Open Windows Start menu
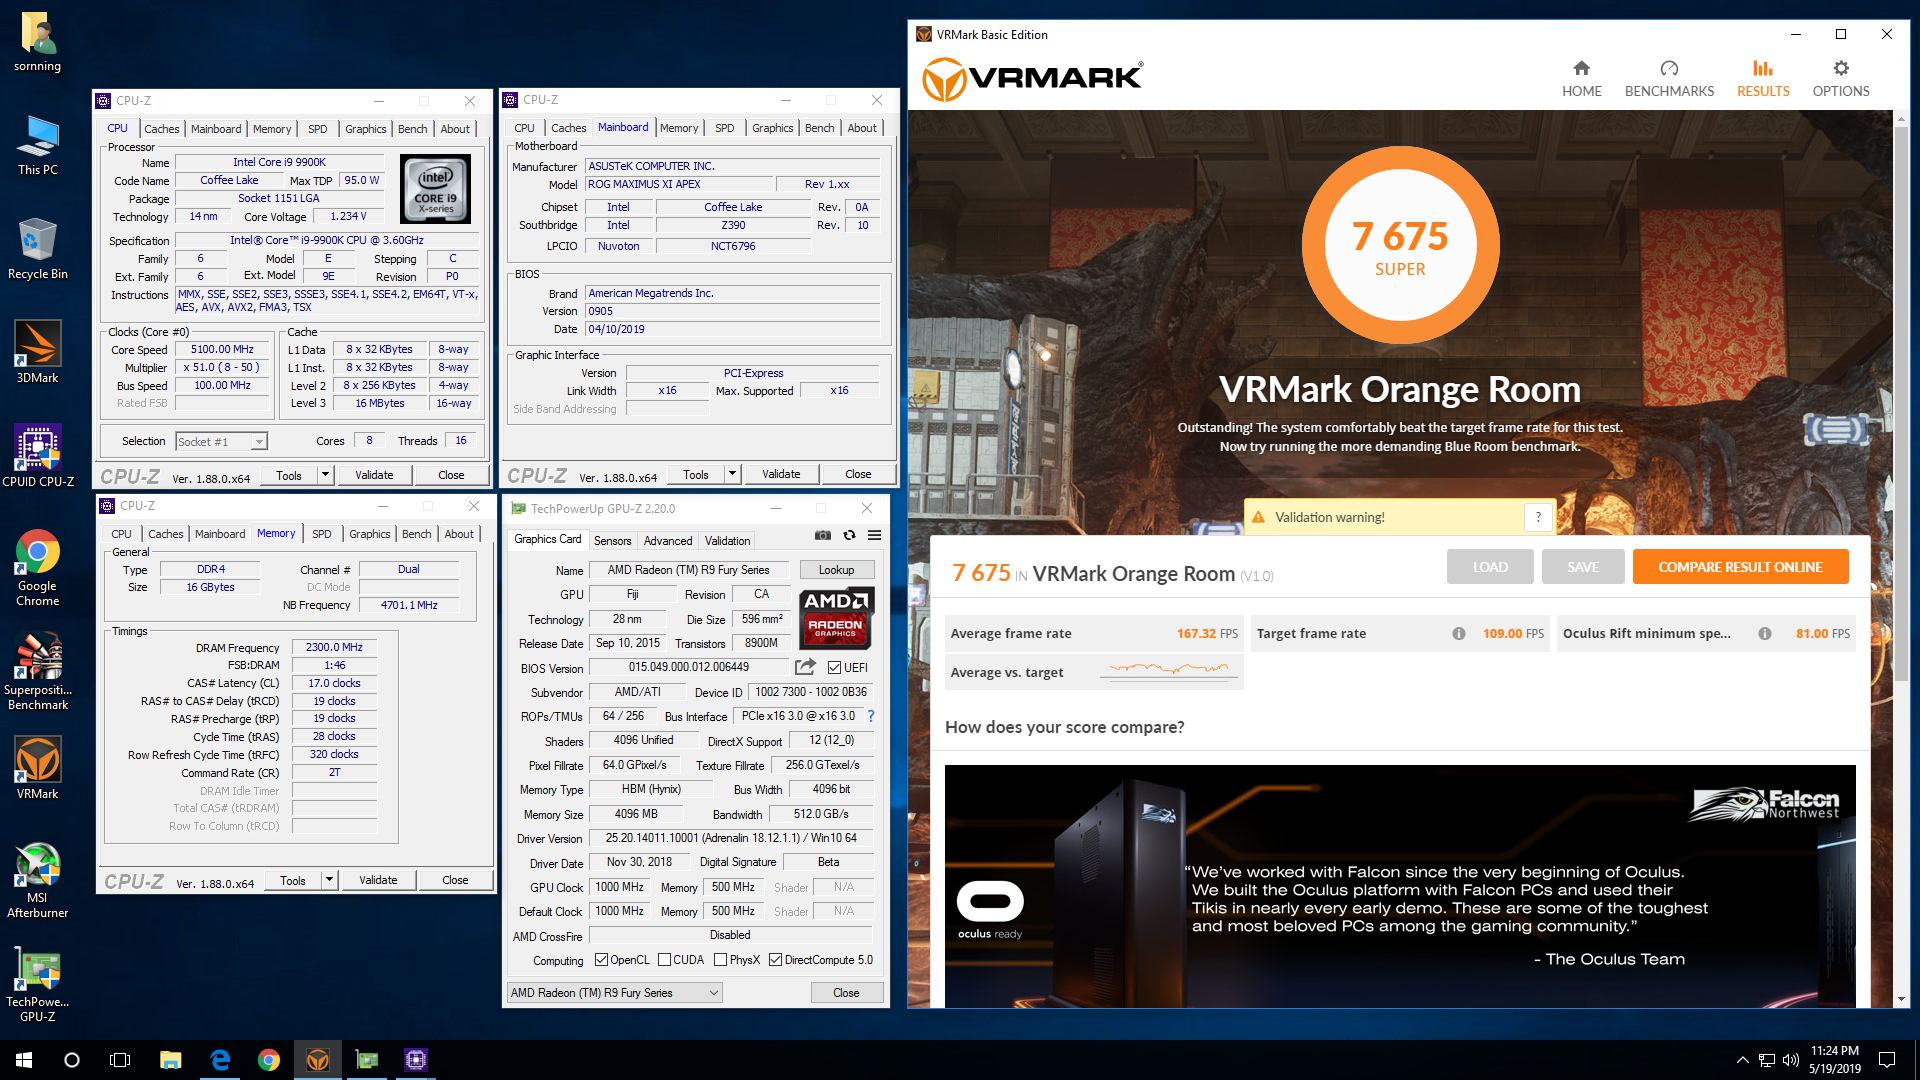This screenshot has height=1080, width=1920. [24, 1060]
